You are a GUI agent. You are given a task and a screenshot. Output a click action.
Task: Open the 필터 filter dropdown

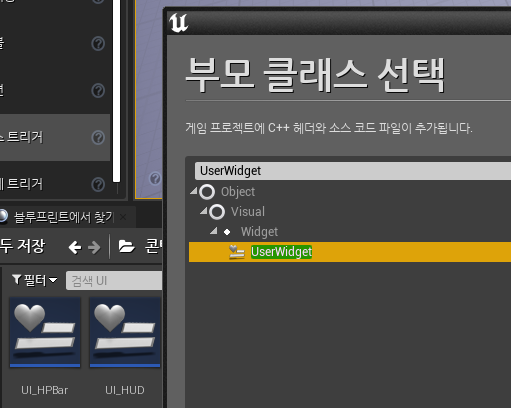[34, 280]
